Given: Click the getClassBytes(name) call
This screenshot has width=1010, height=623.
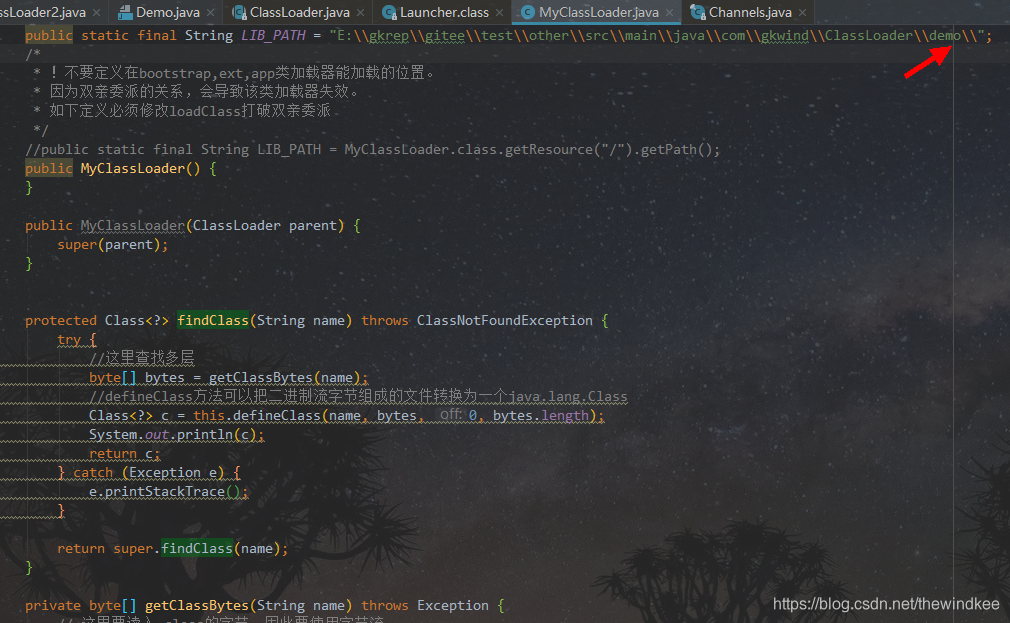Looking at the screenshot, I should [285, 378].
